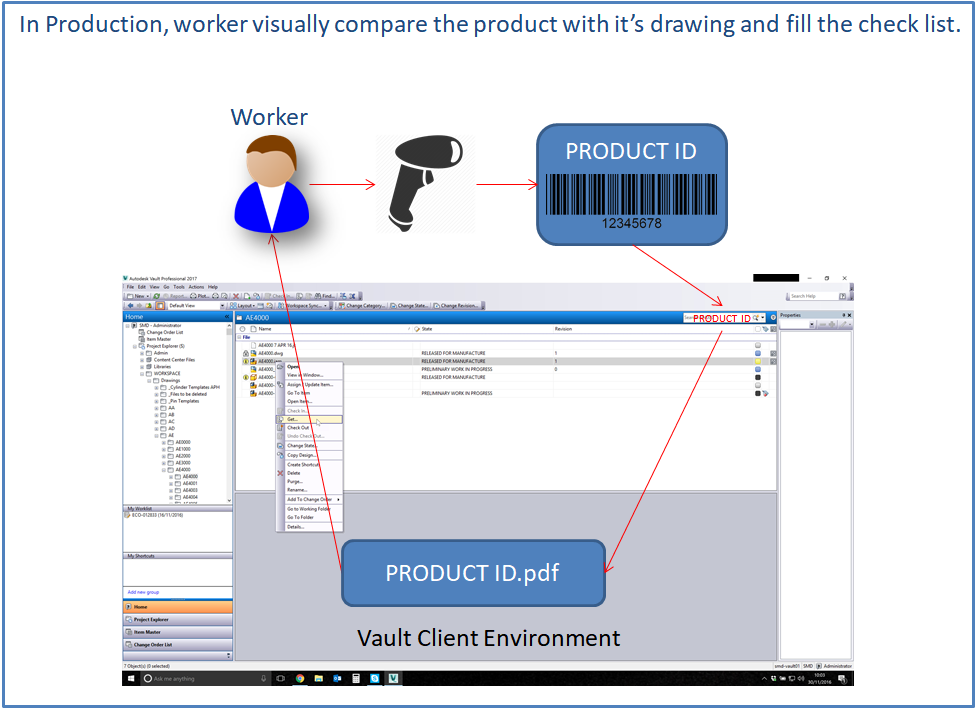Switch on the Project Explorer navigation pane

coord(177,620)
